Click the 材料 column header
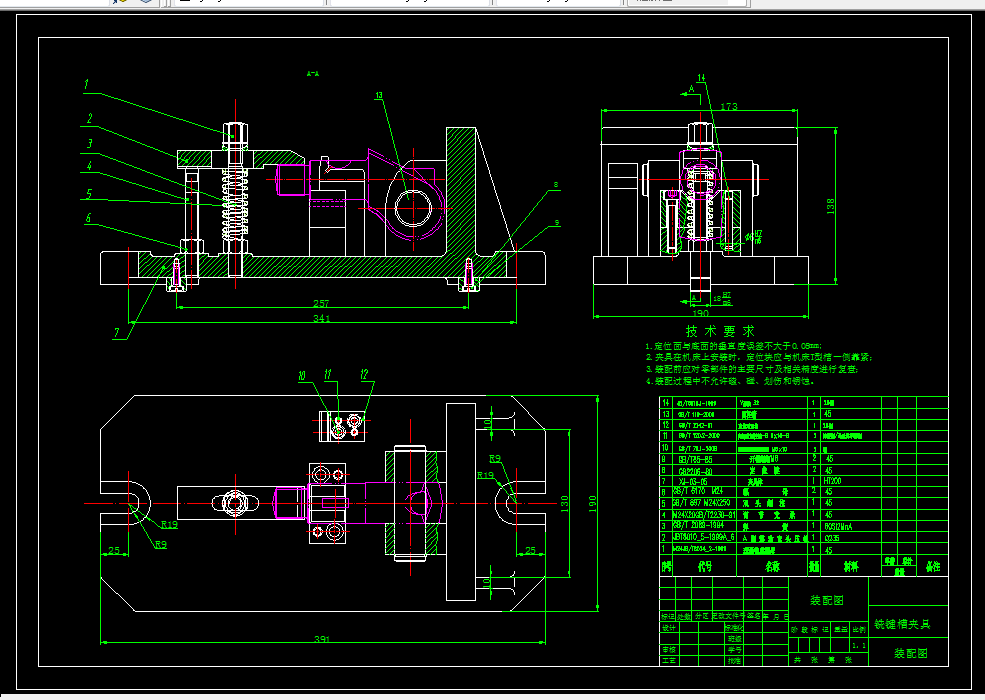The height and width of the screenshot is (700, 985). coord(851,567)
